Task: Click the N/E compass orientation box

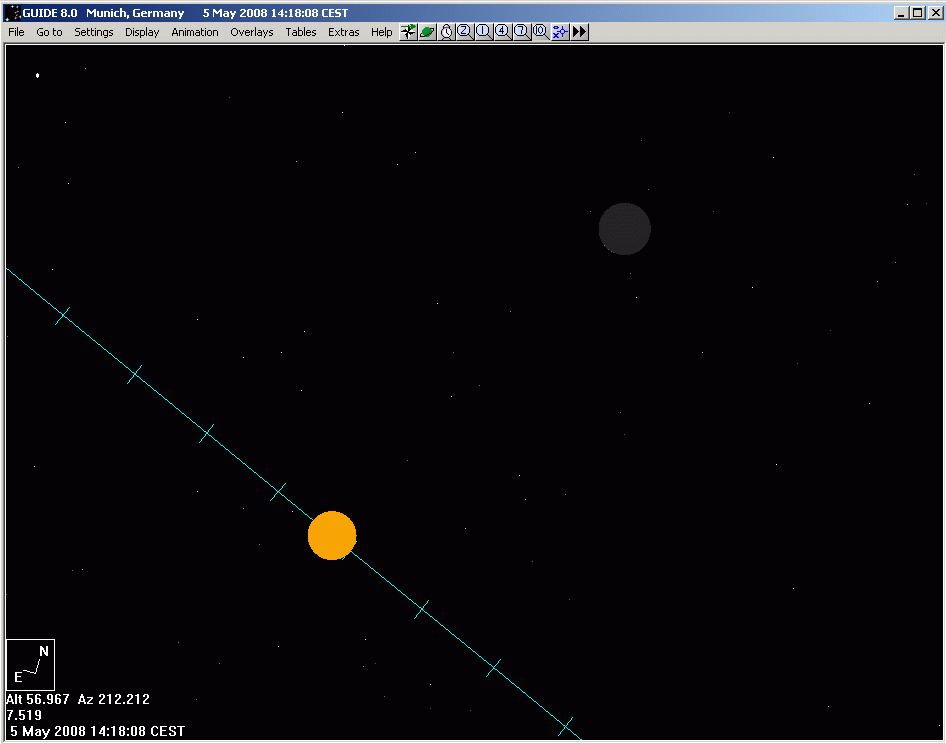Action: [x=30, y=664]
